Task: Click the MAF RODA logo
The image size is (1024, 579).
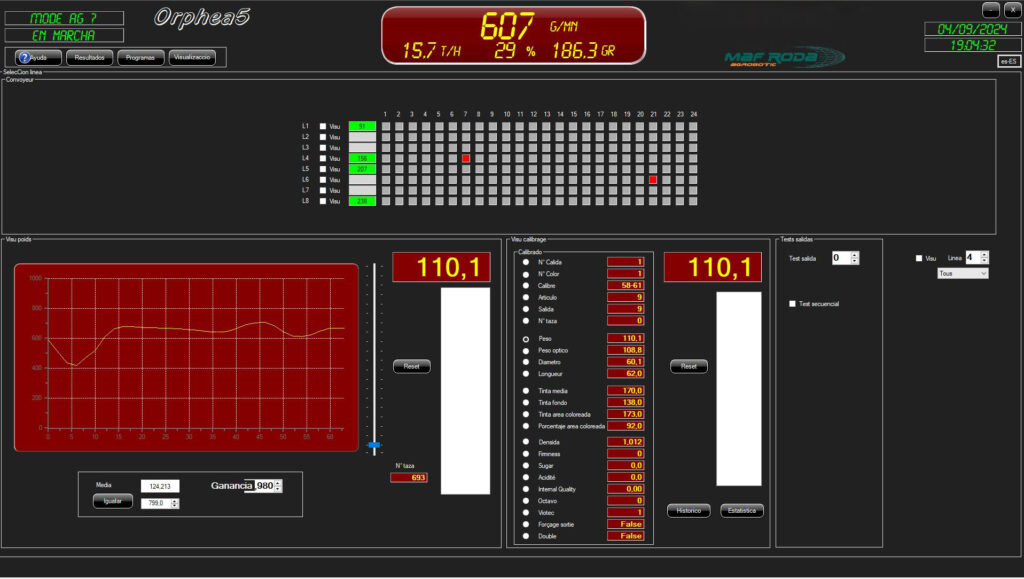Action: pos(784,59)
